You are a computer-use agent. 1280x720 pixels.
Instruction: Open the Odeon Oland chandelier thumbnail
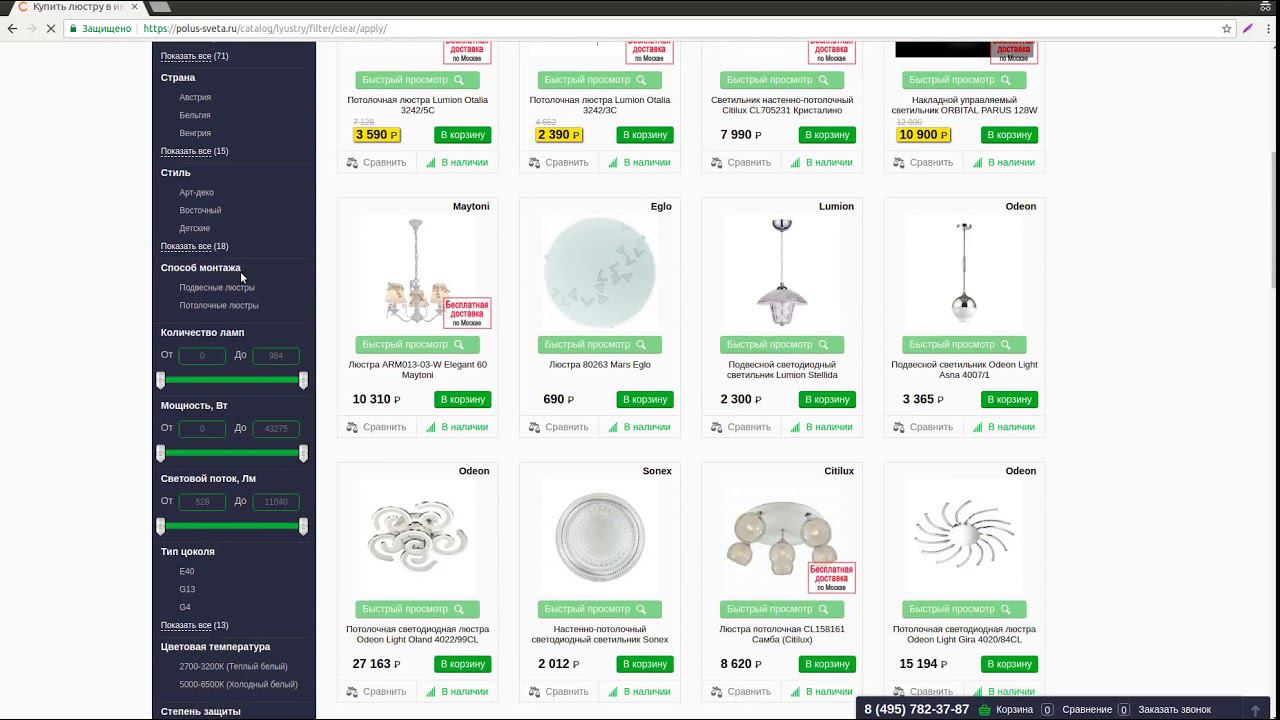418,537
